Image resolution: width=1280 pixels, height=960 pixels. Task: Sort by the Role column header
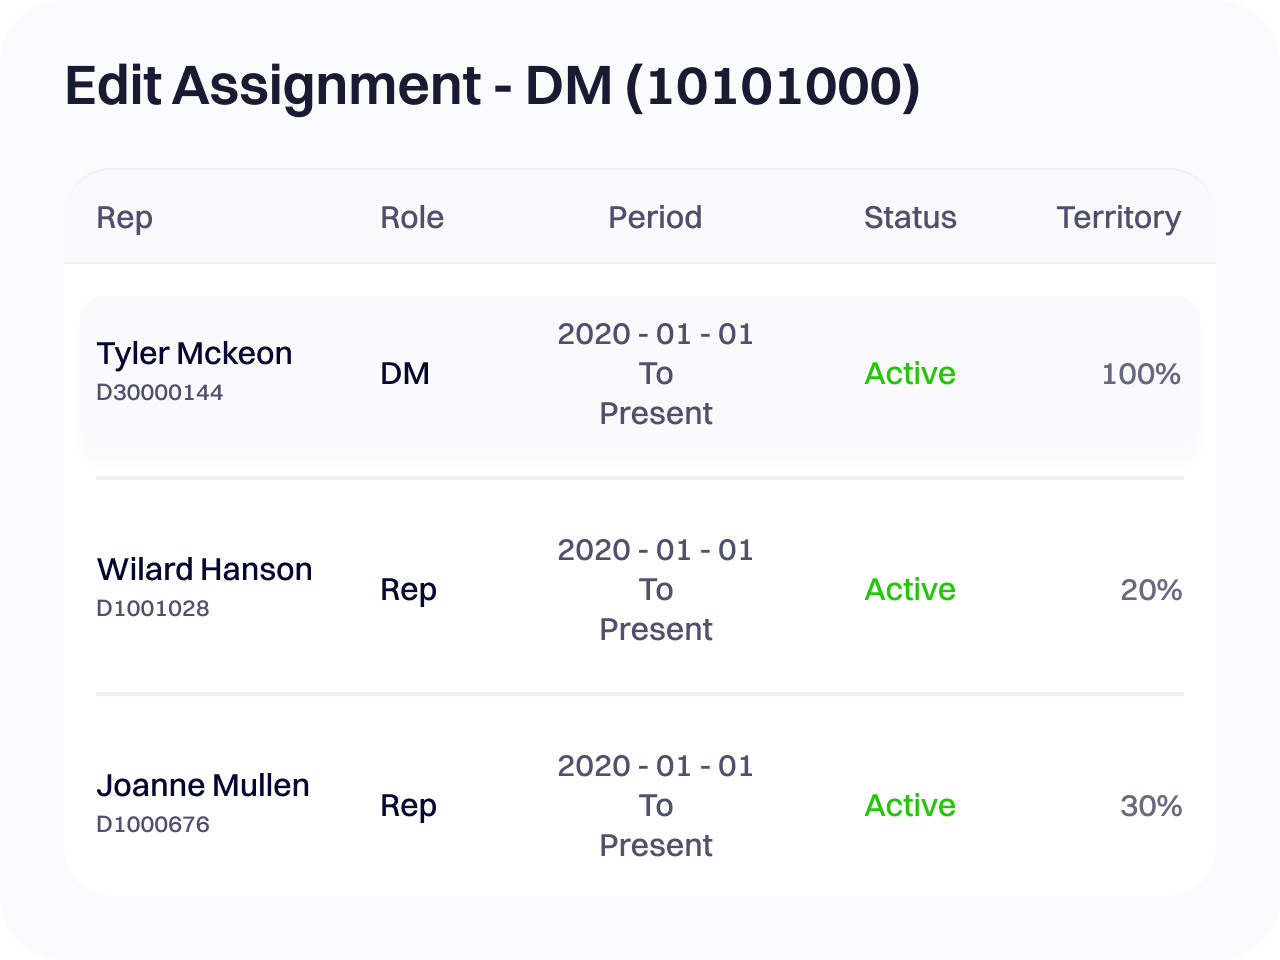(x=411, y=218)
